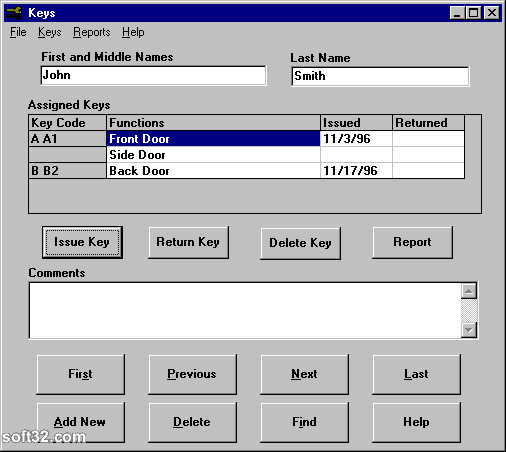The width and height of the screenshot is (506, 452).
Task: Click the Help button at bottom right
Action: click(416, 422)
